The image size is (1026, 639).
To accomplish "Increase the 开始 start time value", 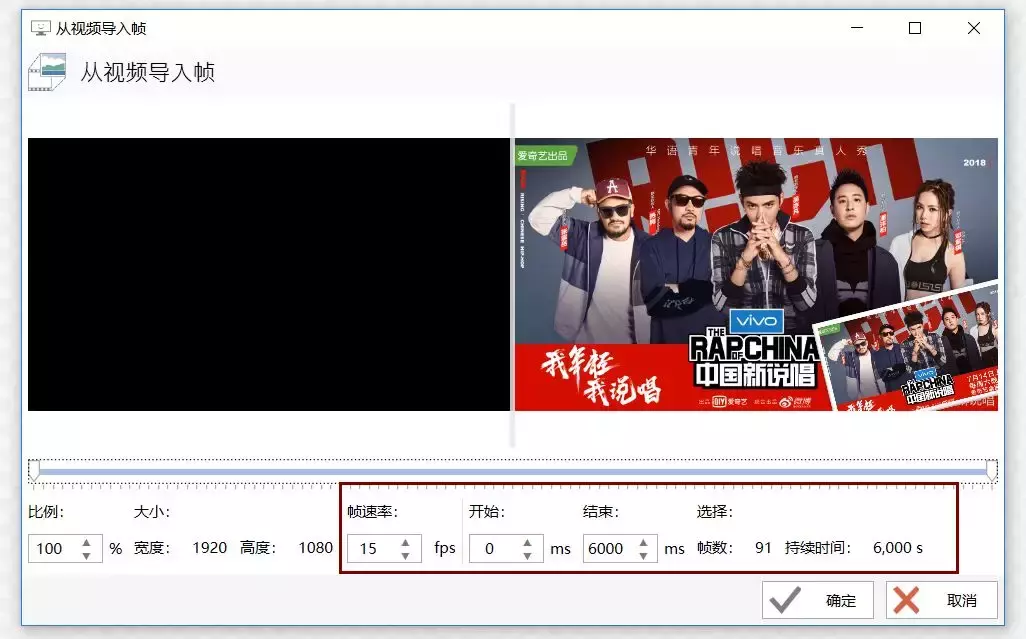I will pyautogui.click(x=527, y=542).
